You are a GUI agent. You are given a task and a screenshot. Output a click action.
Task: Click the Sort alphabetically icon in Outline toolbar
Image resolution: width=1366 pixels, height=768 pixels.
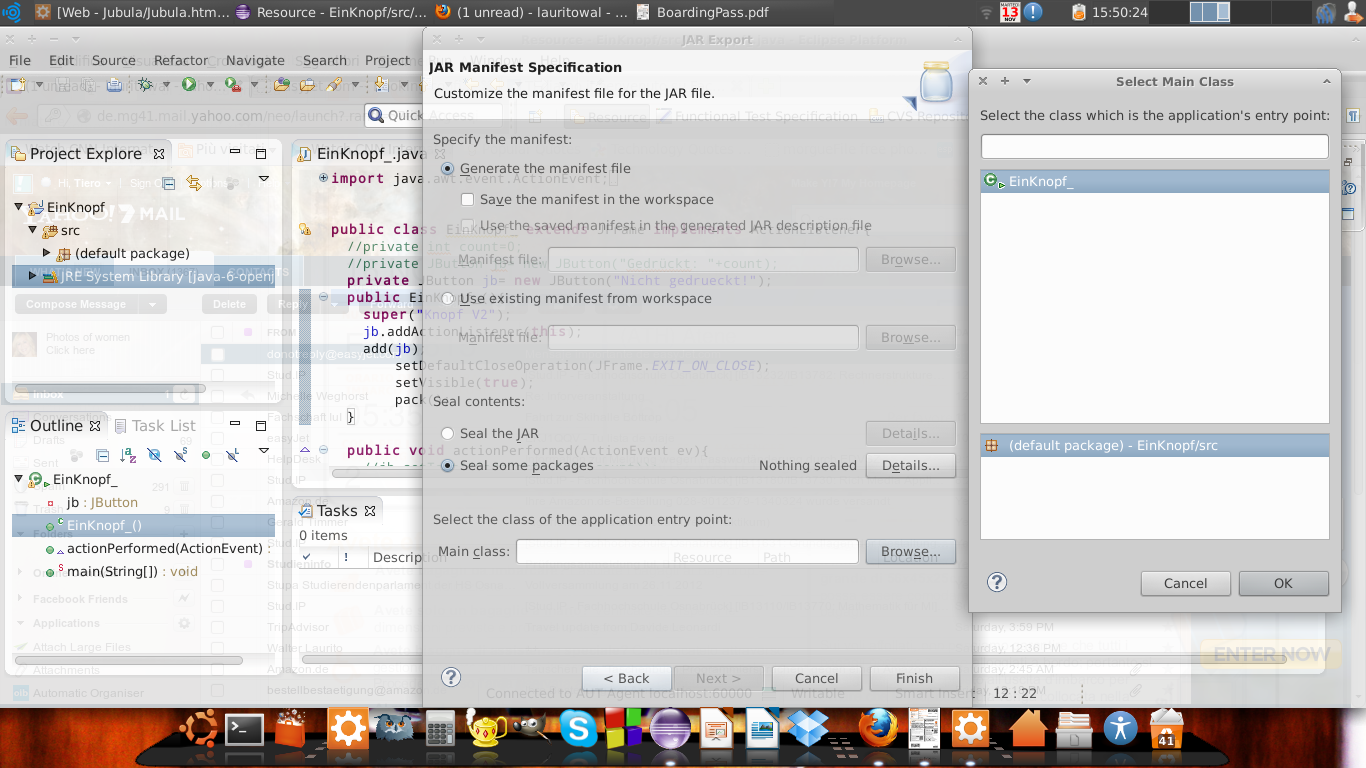tap(128, 455)
